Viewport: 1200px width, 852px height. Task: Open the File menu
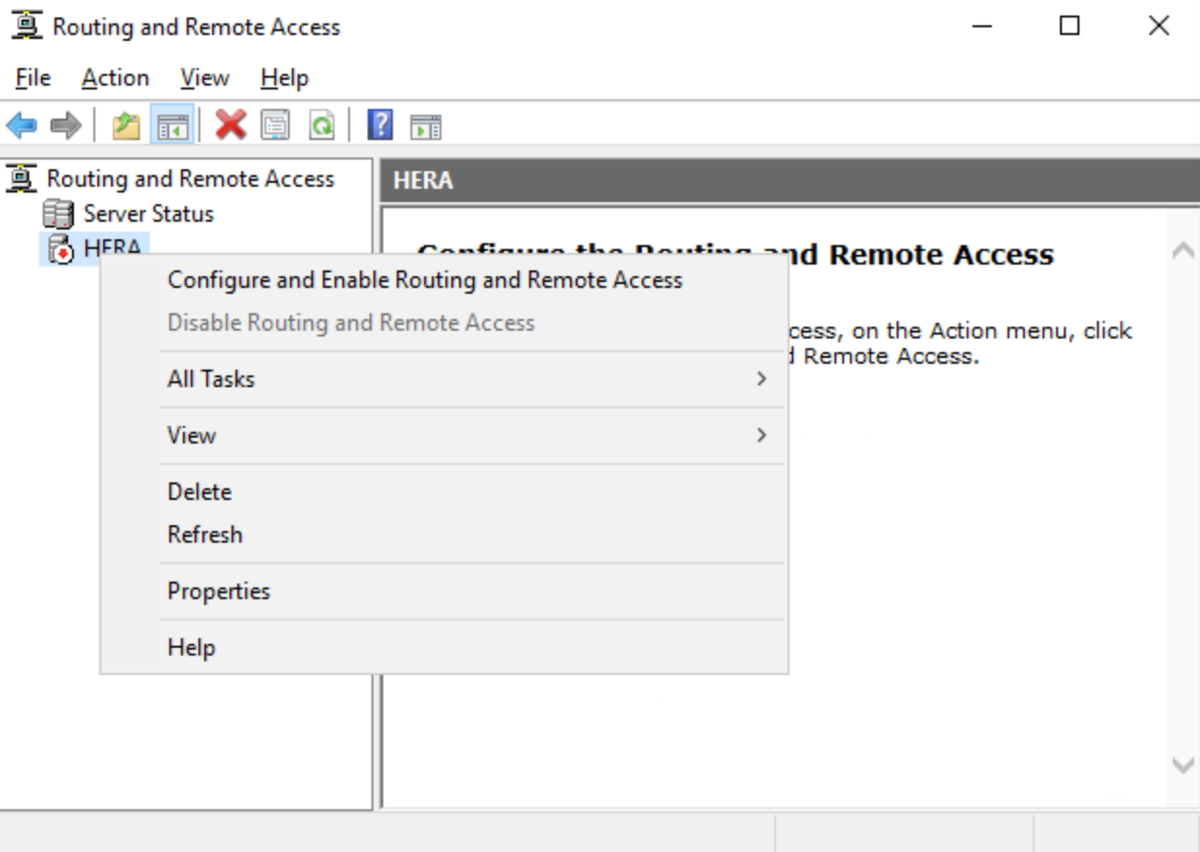tap(32, 77)
